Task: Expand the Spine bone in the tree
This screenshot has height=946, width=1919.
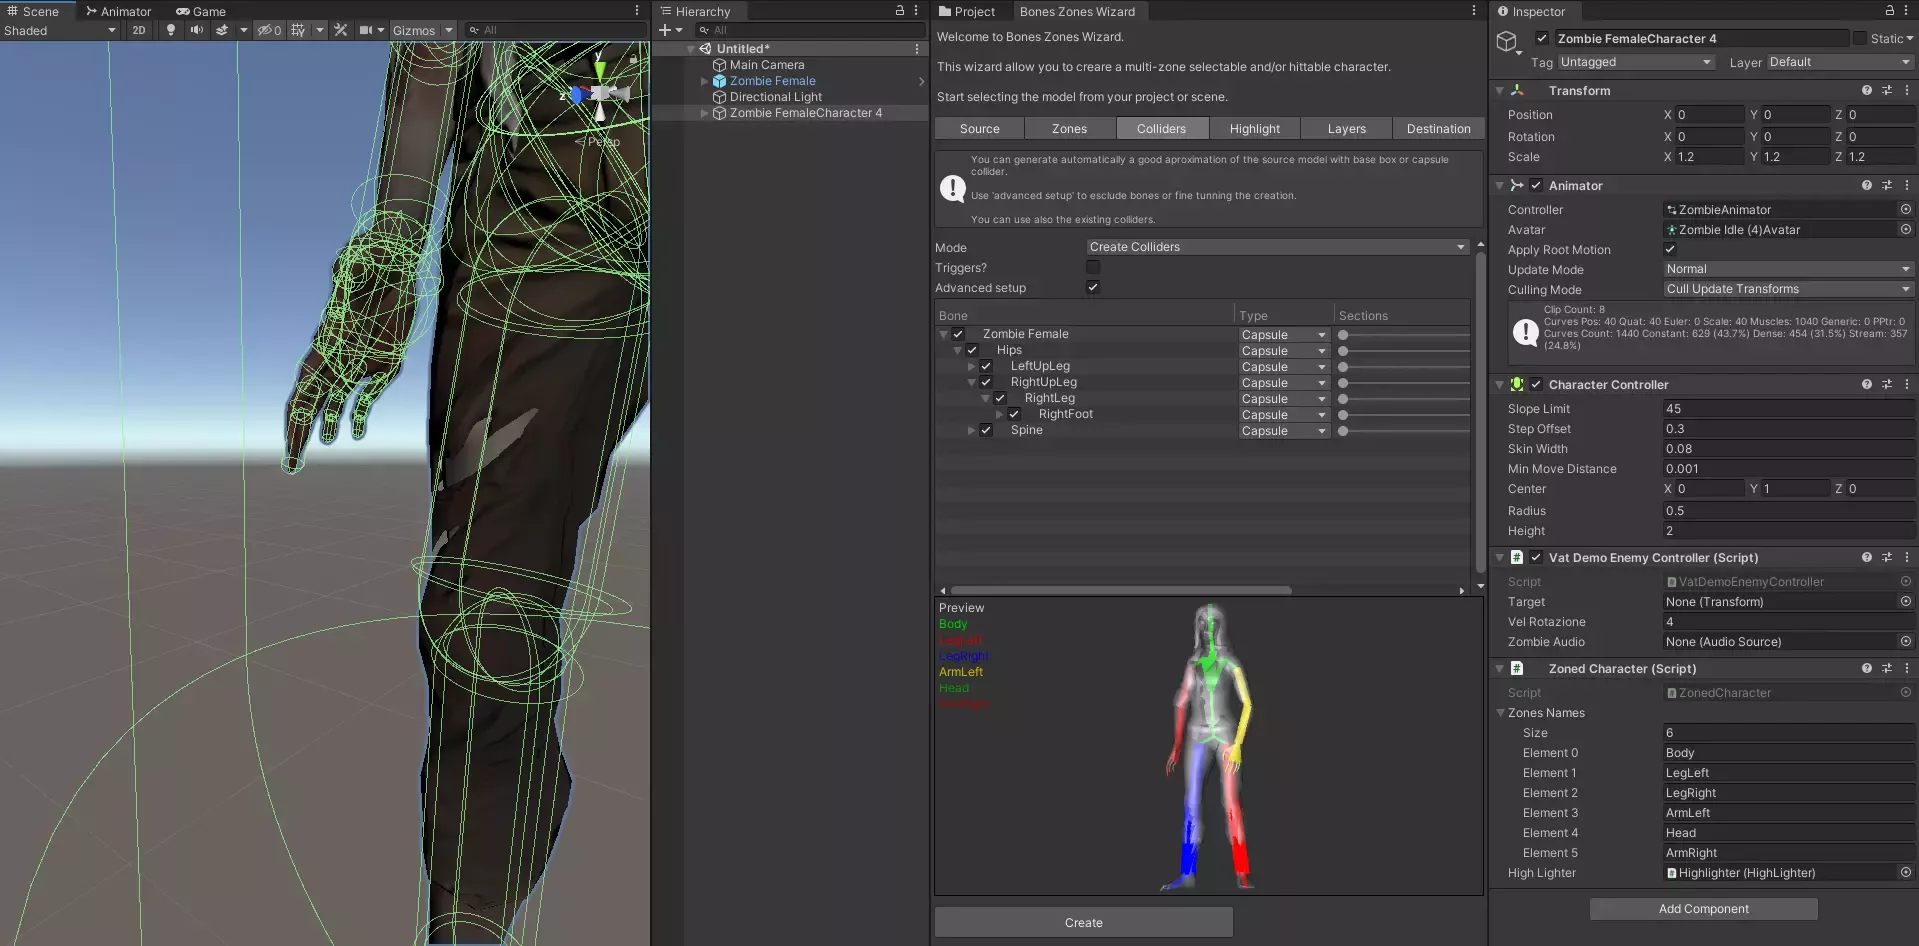Action: click(971, 430)
